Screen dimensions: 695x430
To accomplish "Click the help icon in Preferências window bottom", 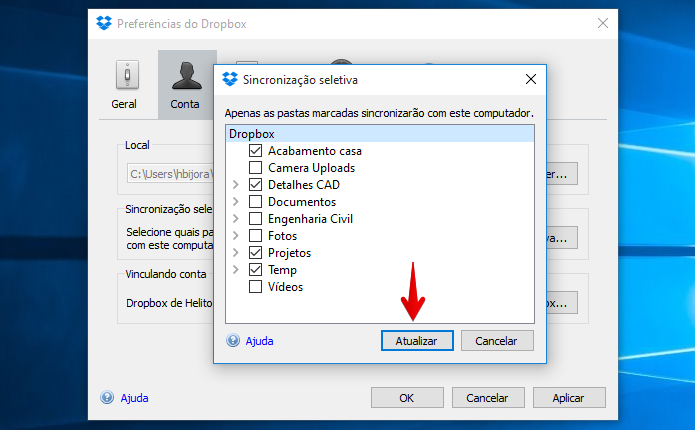I will click(x=107, y=398).
